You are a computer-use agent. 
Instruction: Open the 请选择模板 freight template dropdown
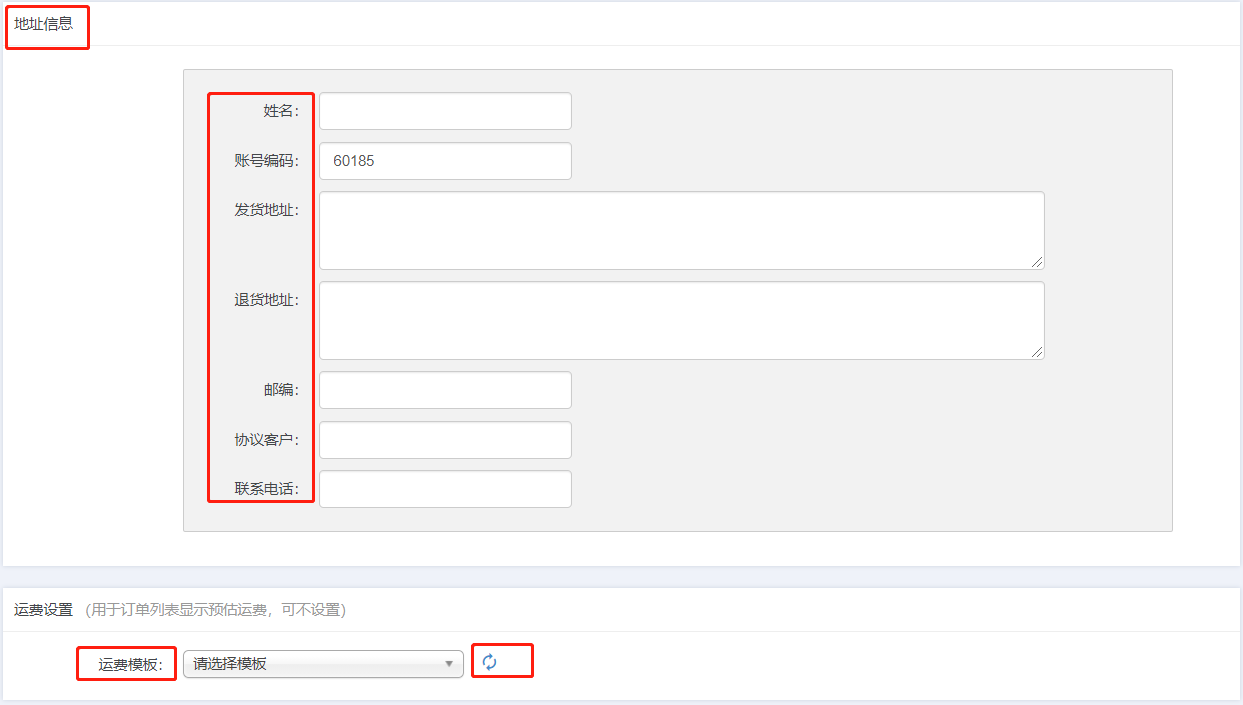(323, 664)
